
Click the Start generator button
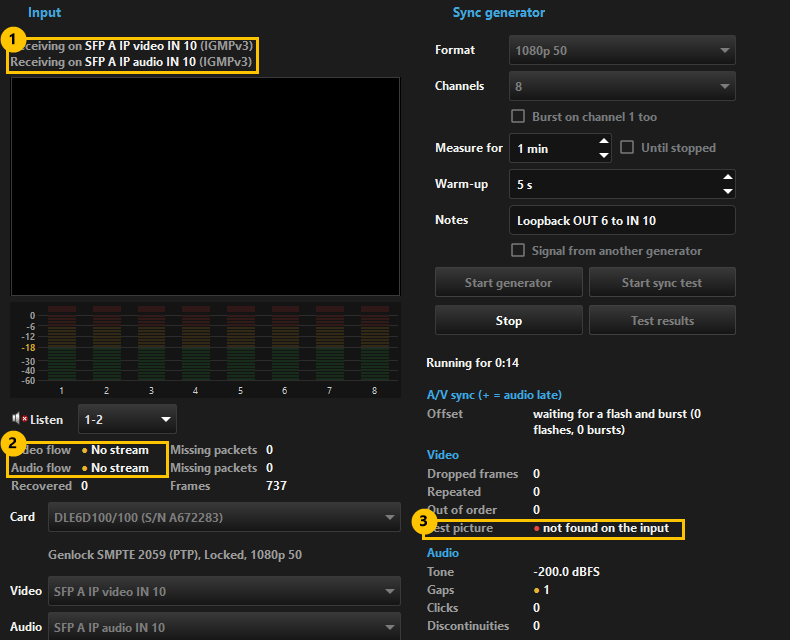point(508,283)
